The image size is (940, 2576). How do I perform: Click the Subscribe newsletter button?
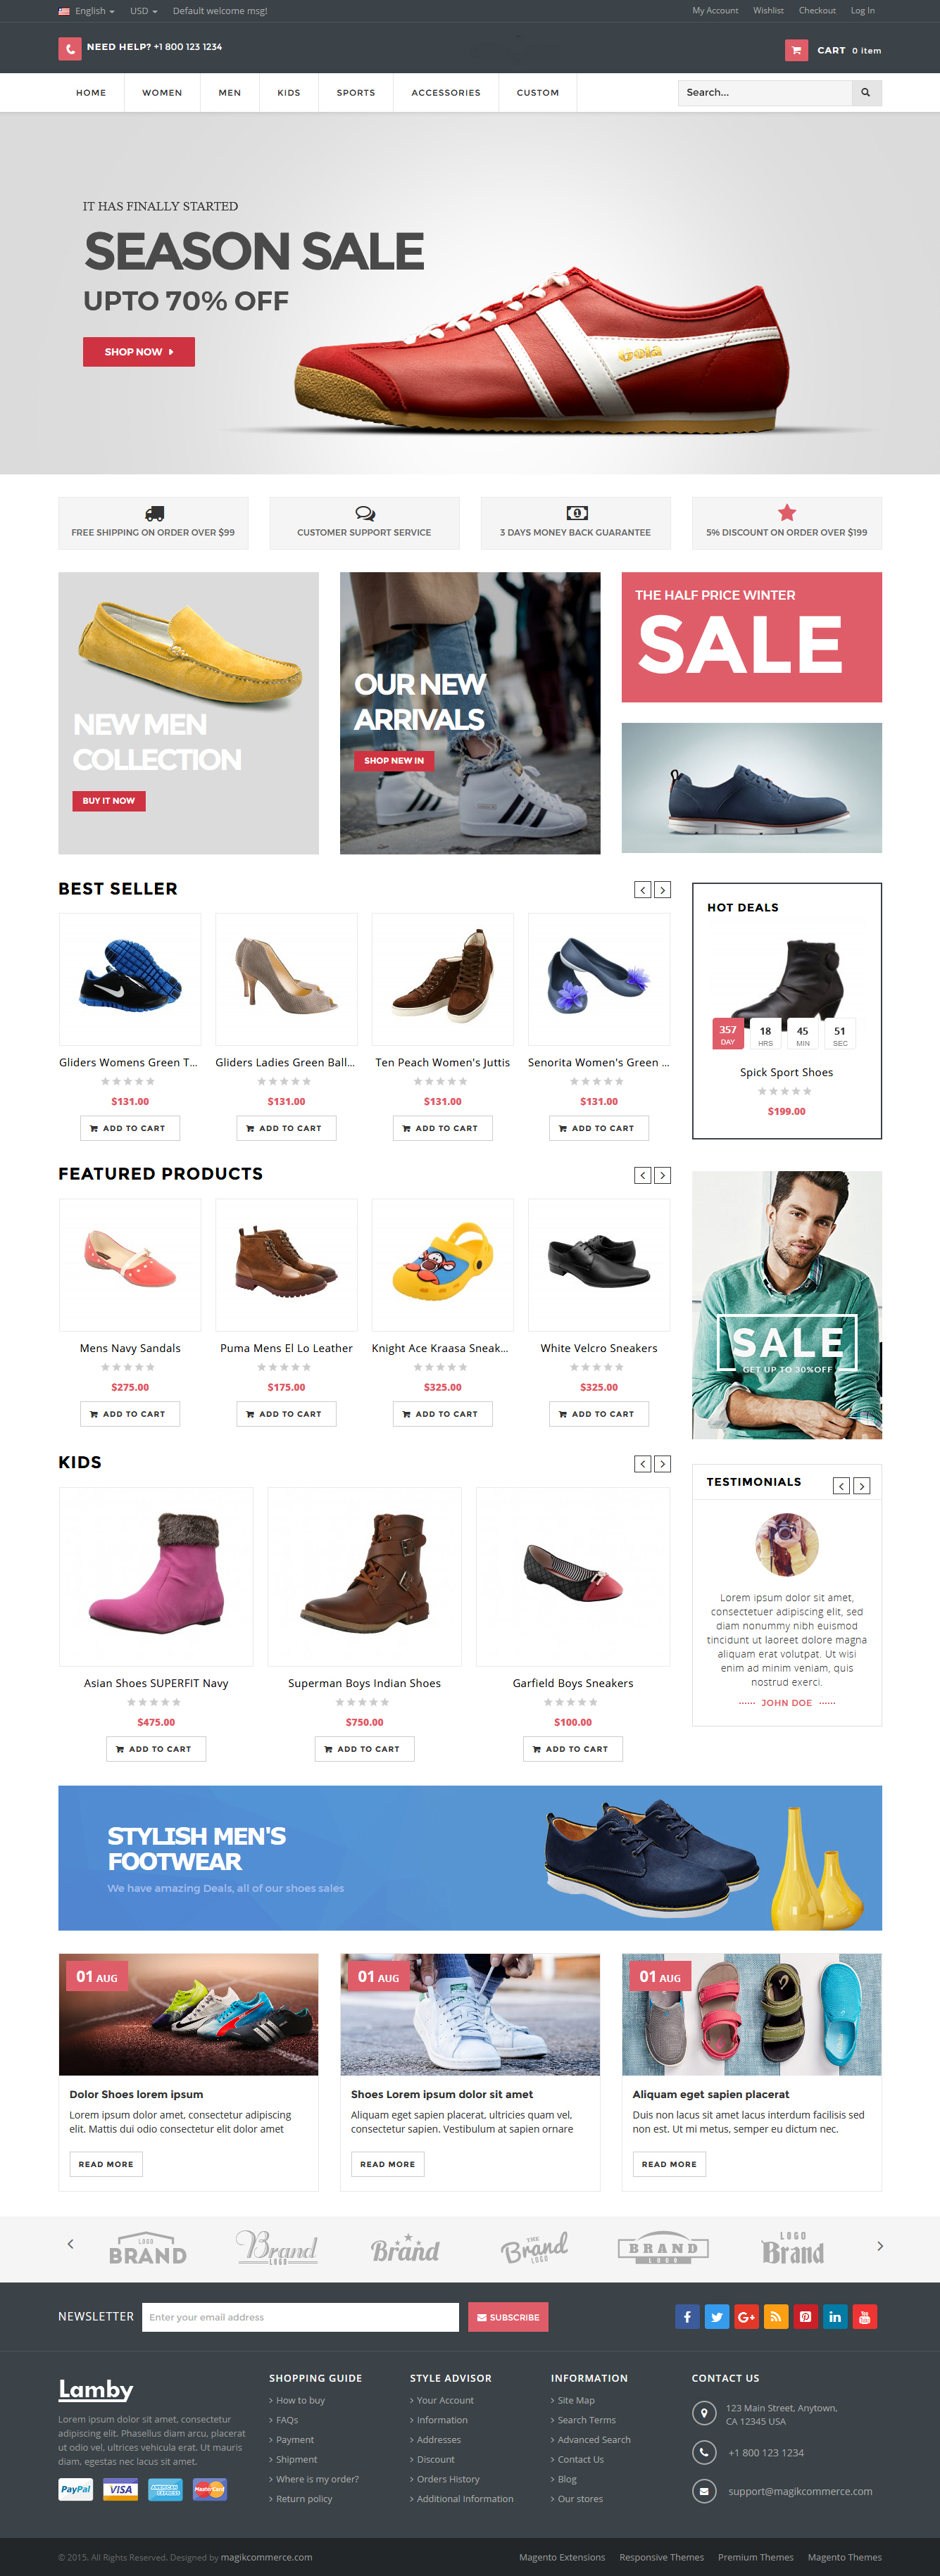508,2317
